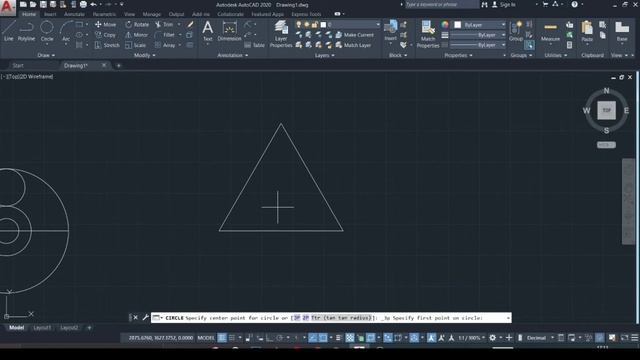This screenshot has width=640, height=360.
Task: Expand the Layers panel
Action: tap(324, 55)
